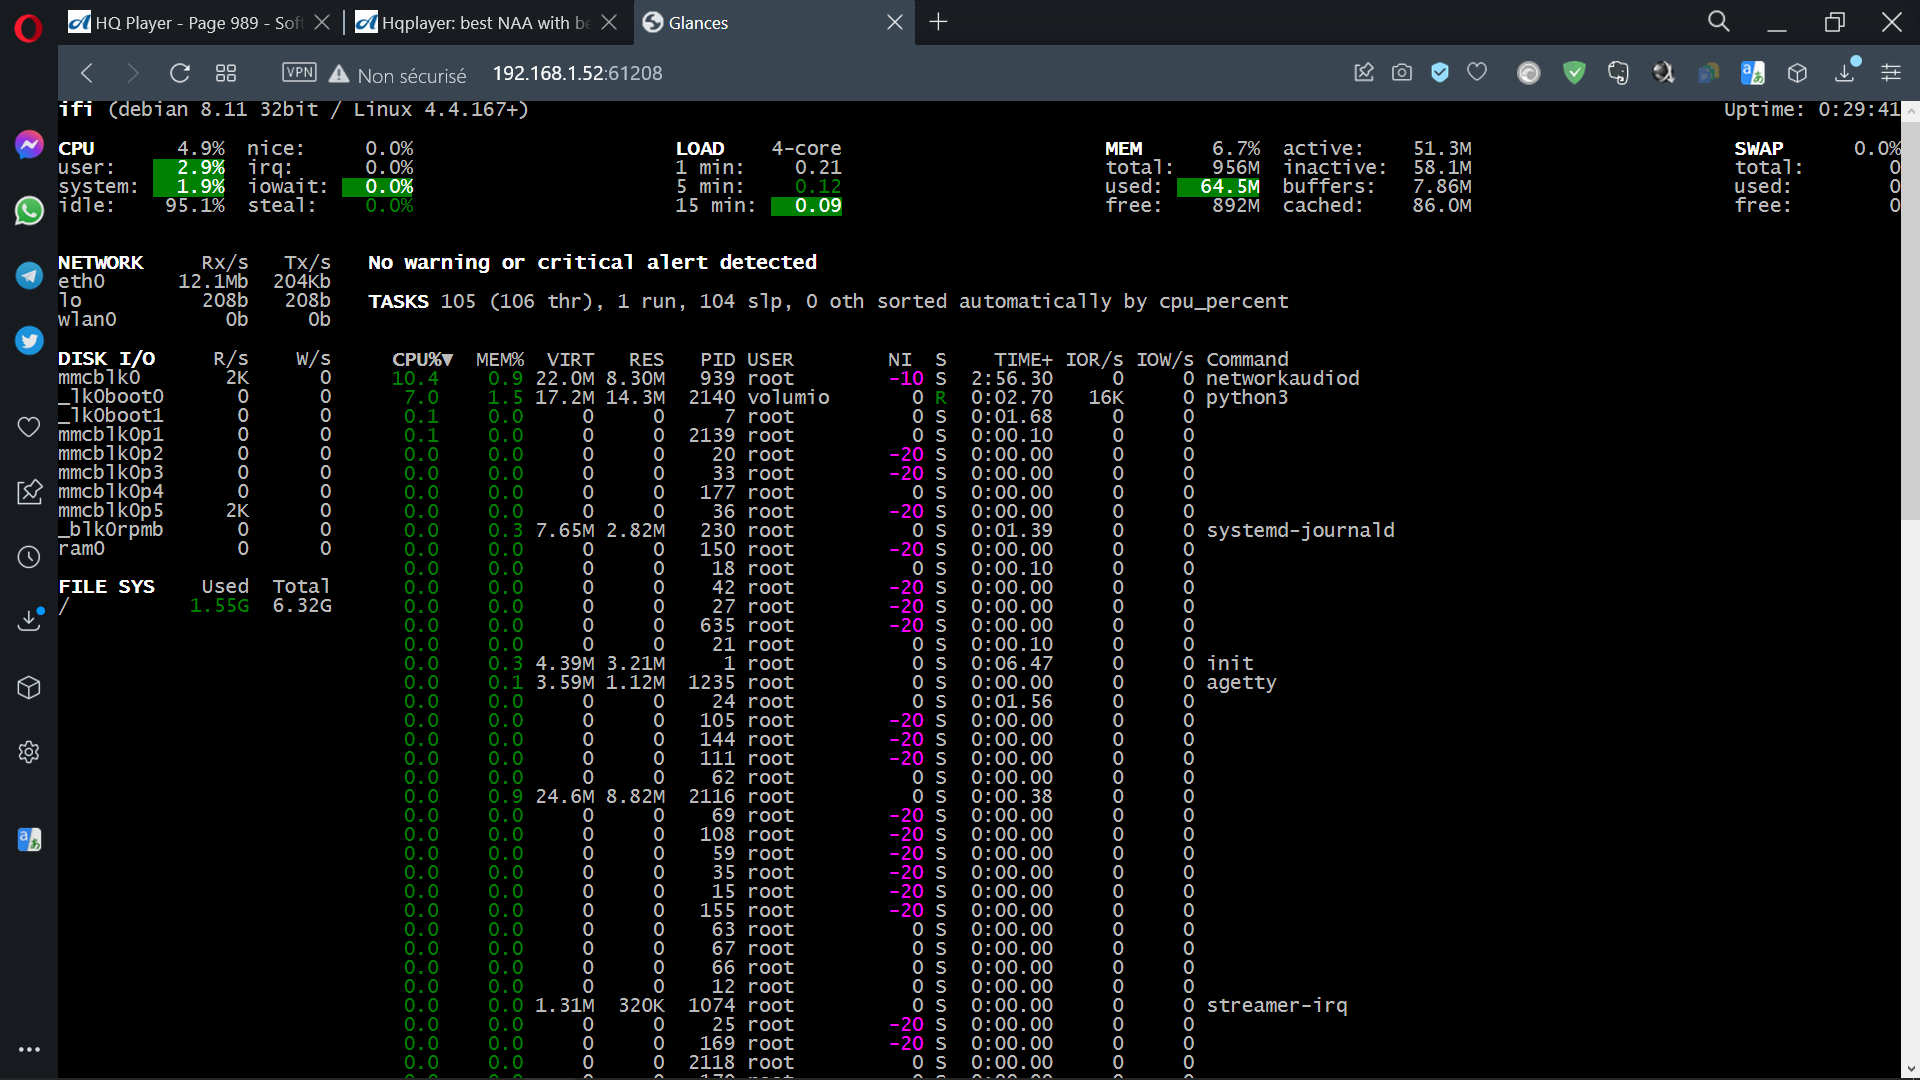
Task: Open a new tab with plus button
Action: [938, 22]
